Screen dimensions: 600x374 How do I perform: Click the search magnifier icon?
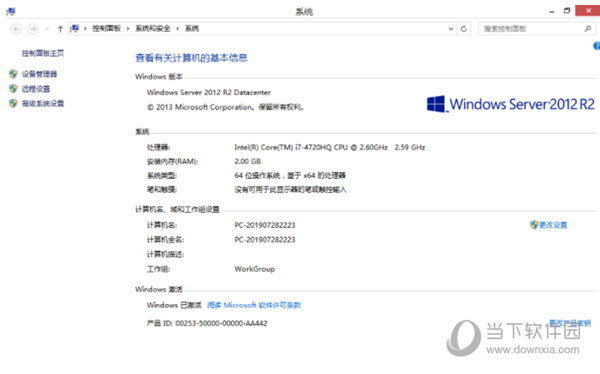pyautogui.click(x=588, y=29)
